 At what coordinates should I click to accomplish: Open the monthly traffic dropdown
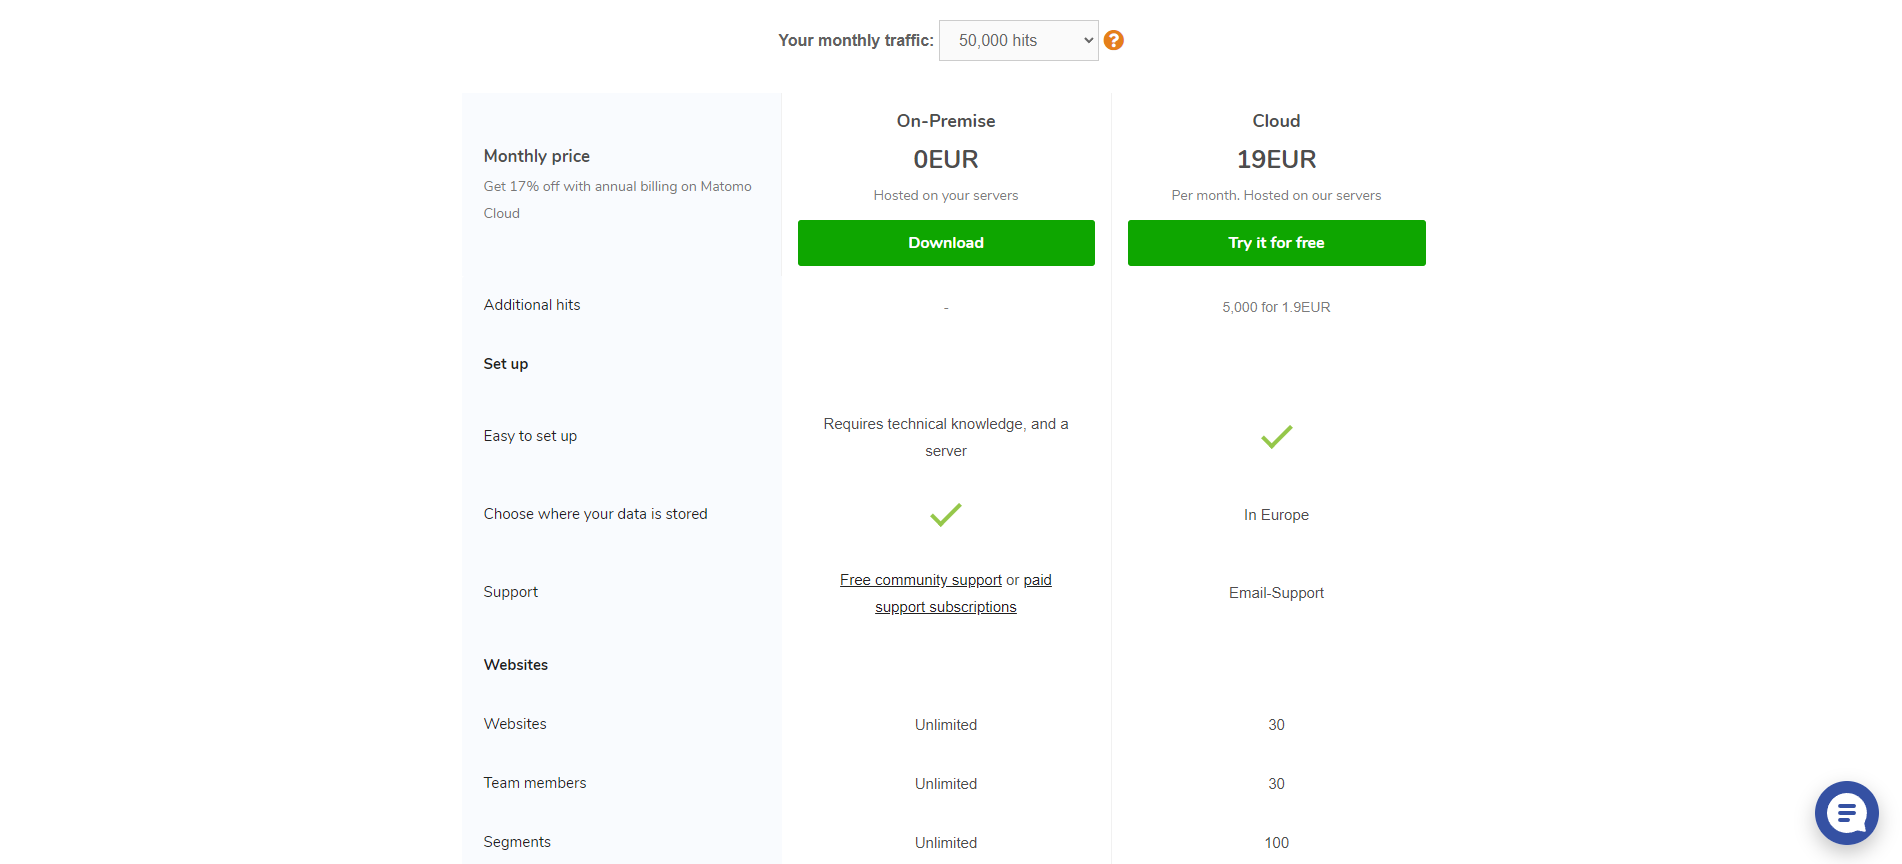coord(1018,40)
